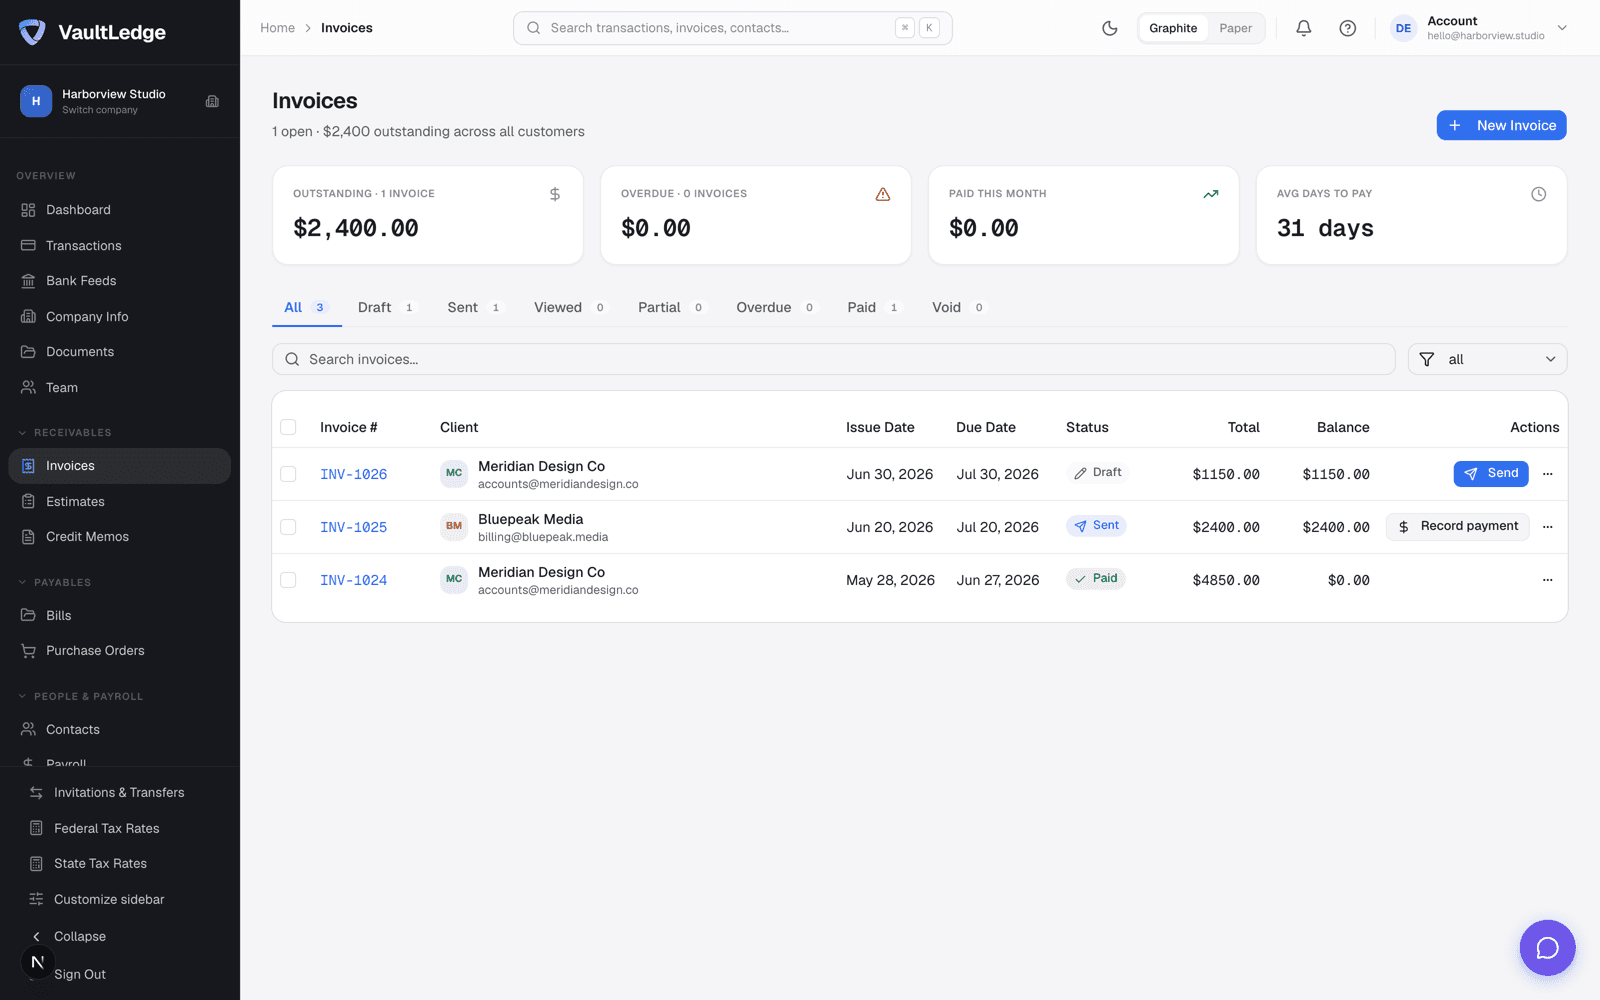Switch to the Sent tab
Image resolution: width=1600 pixels, height=1000 pixels.
[474, 307]
